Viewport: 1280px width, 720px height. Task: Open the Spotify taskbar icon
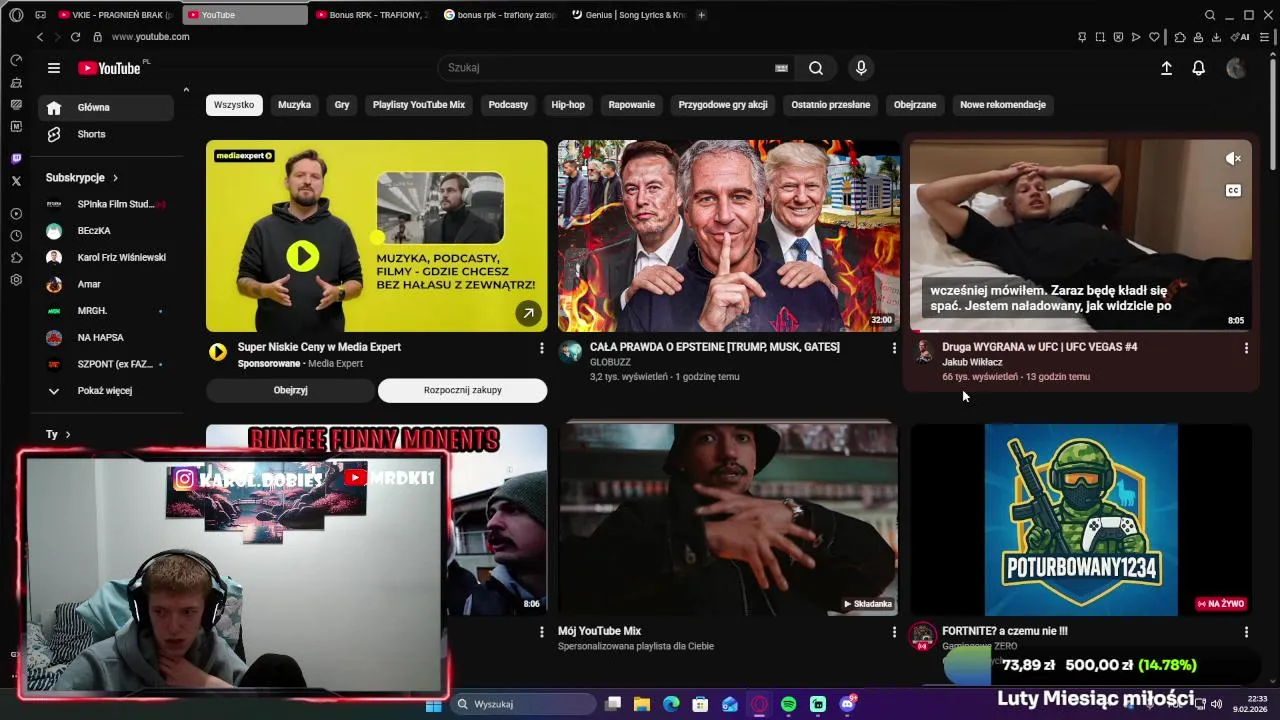[788, 704]
